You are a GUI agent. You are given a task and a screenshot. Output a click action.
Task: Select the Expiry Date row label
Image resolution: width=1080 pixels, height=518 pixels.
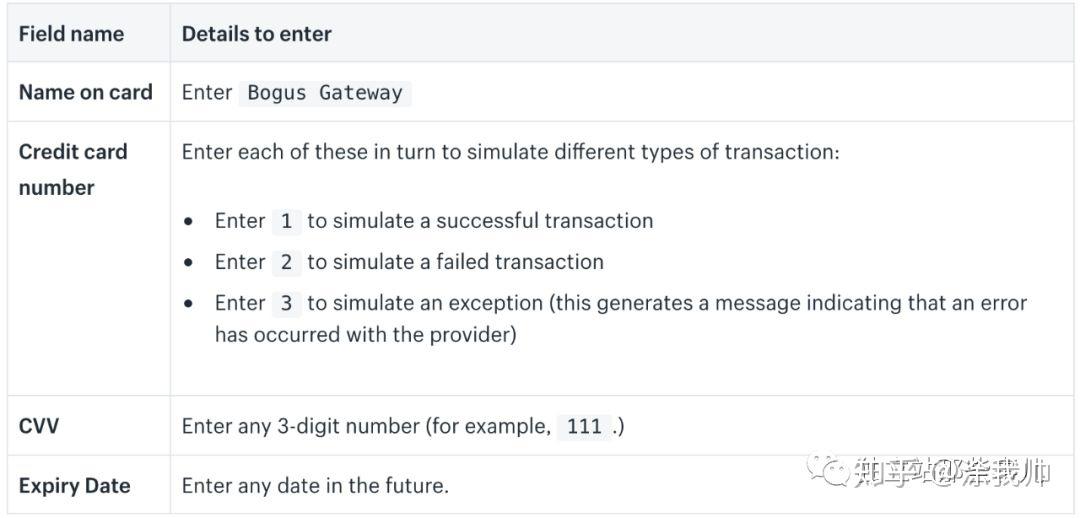(x=74, y=486)
